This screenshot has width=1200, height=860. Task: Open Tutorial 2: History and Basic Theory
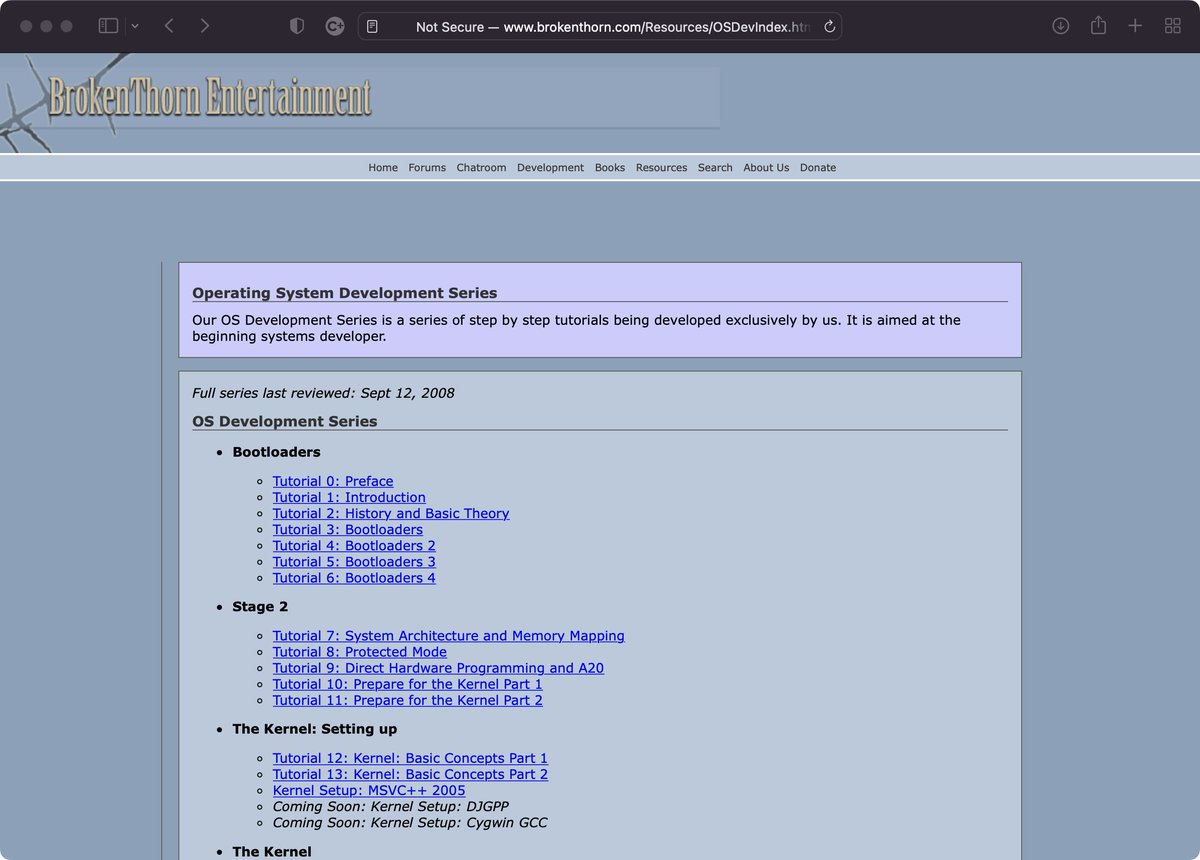[391, 513]
